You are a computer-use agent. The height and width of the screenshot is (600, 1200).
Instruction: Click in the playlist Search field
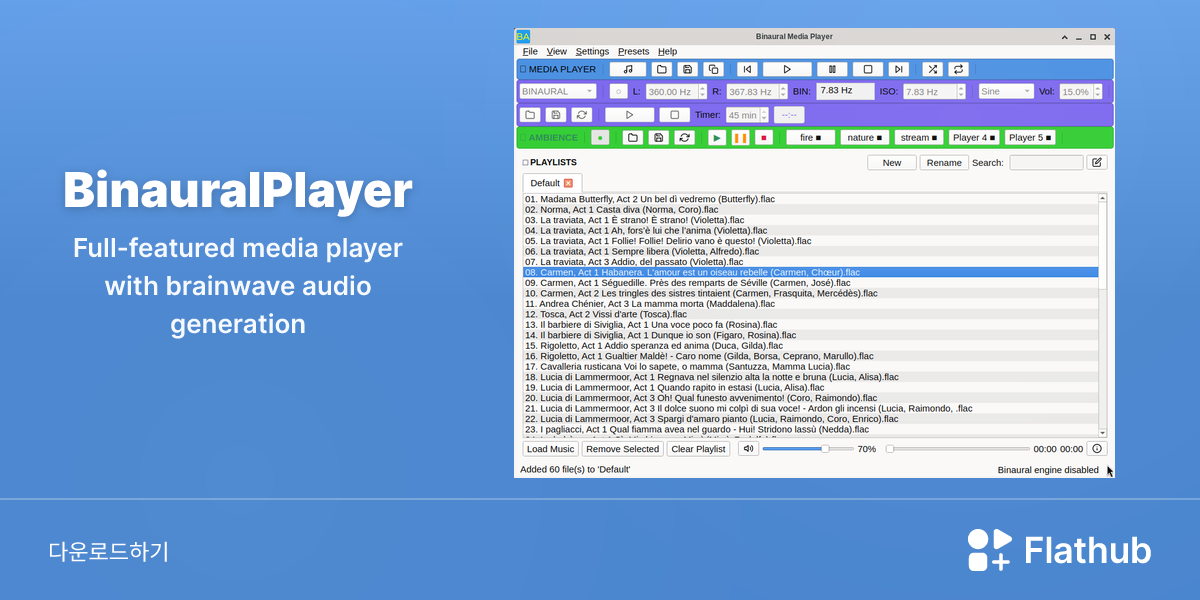pyautogui.click(x=1046, y=162)
